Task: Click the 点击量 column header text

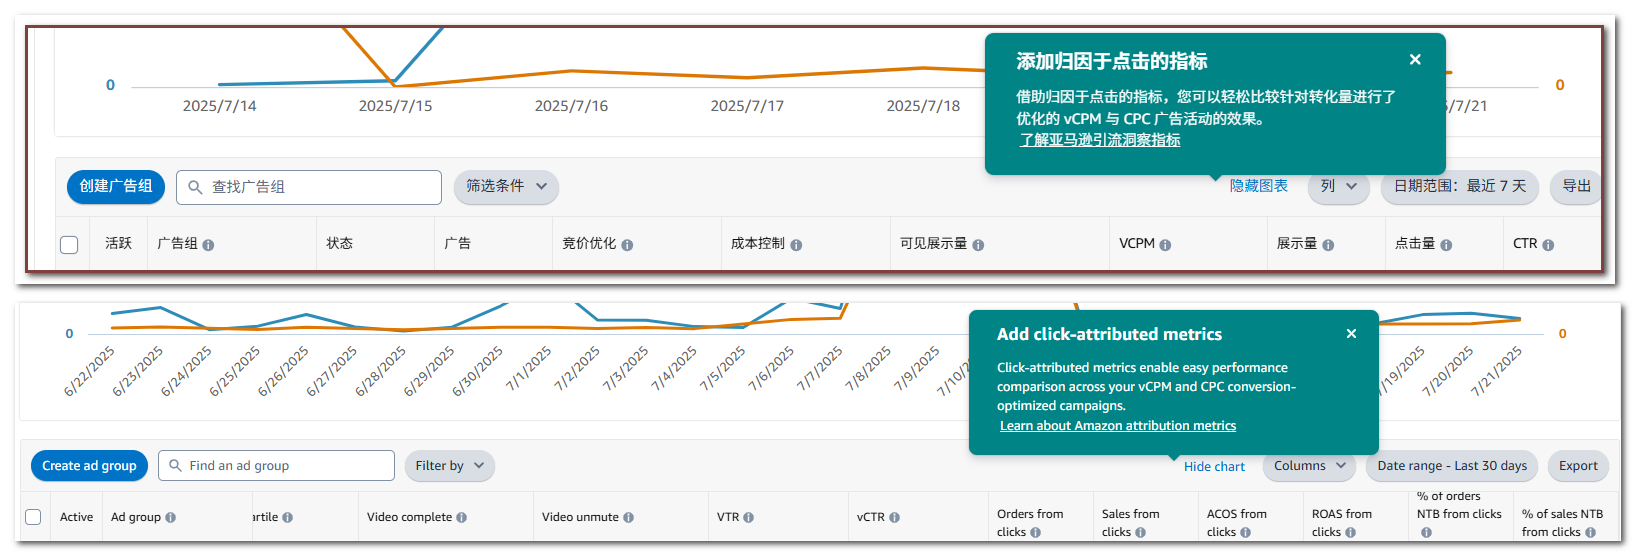Action: coord(1415,244)
